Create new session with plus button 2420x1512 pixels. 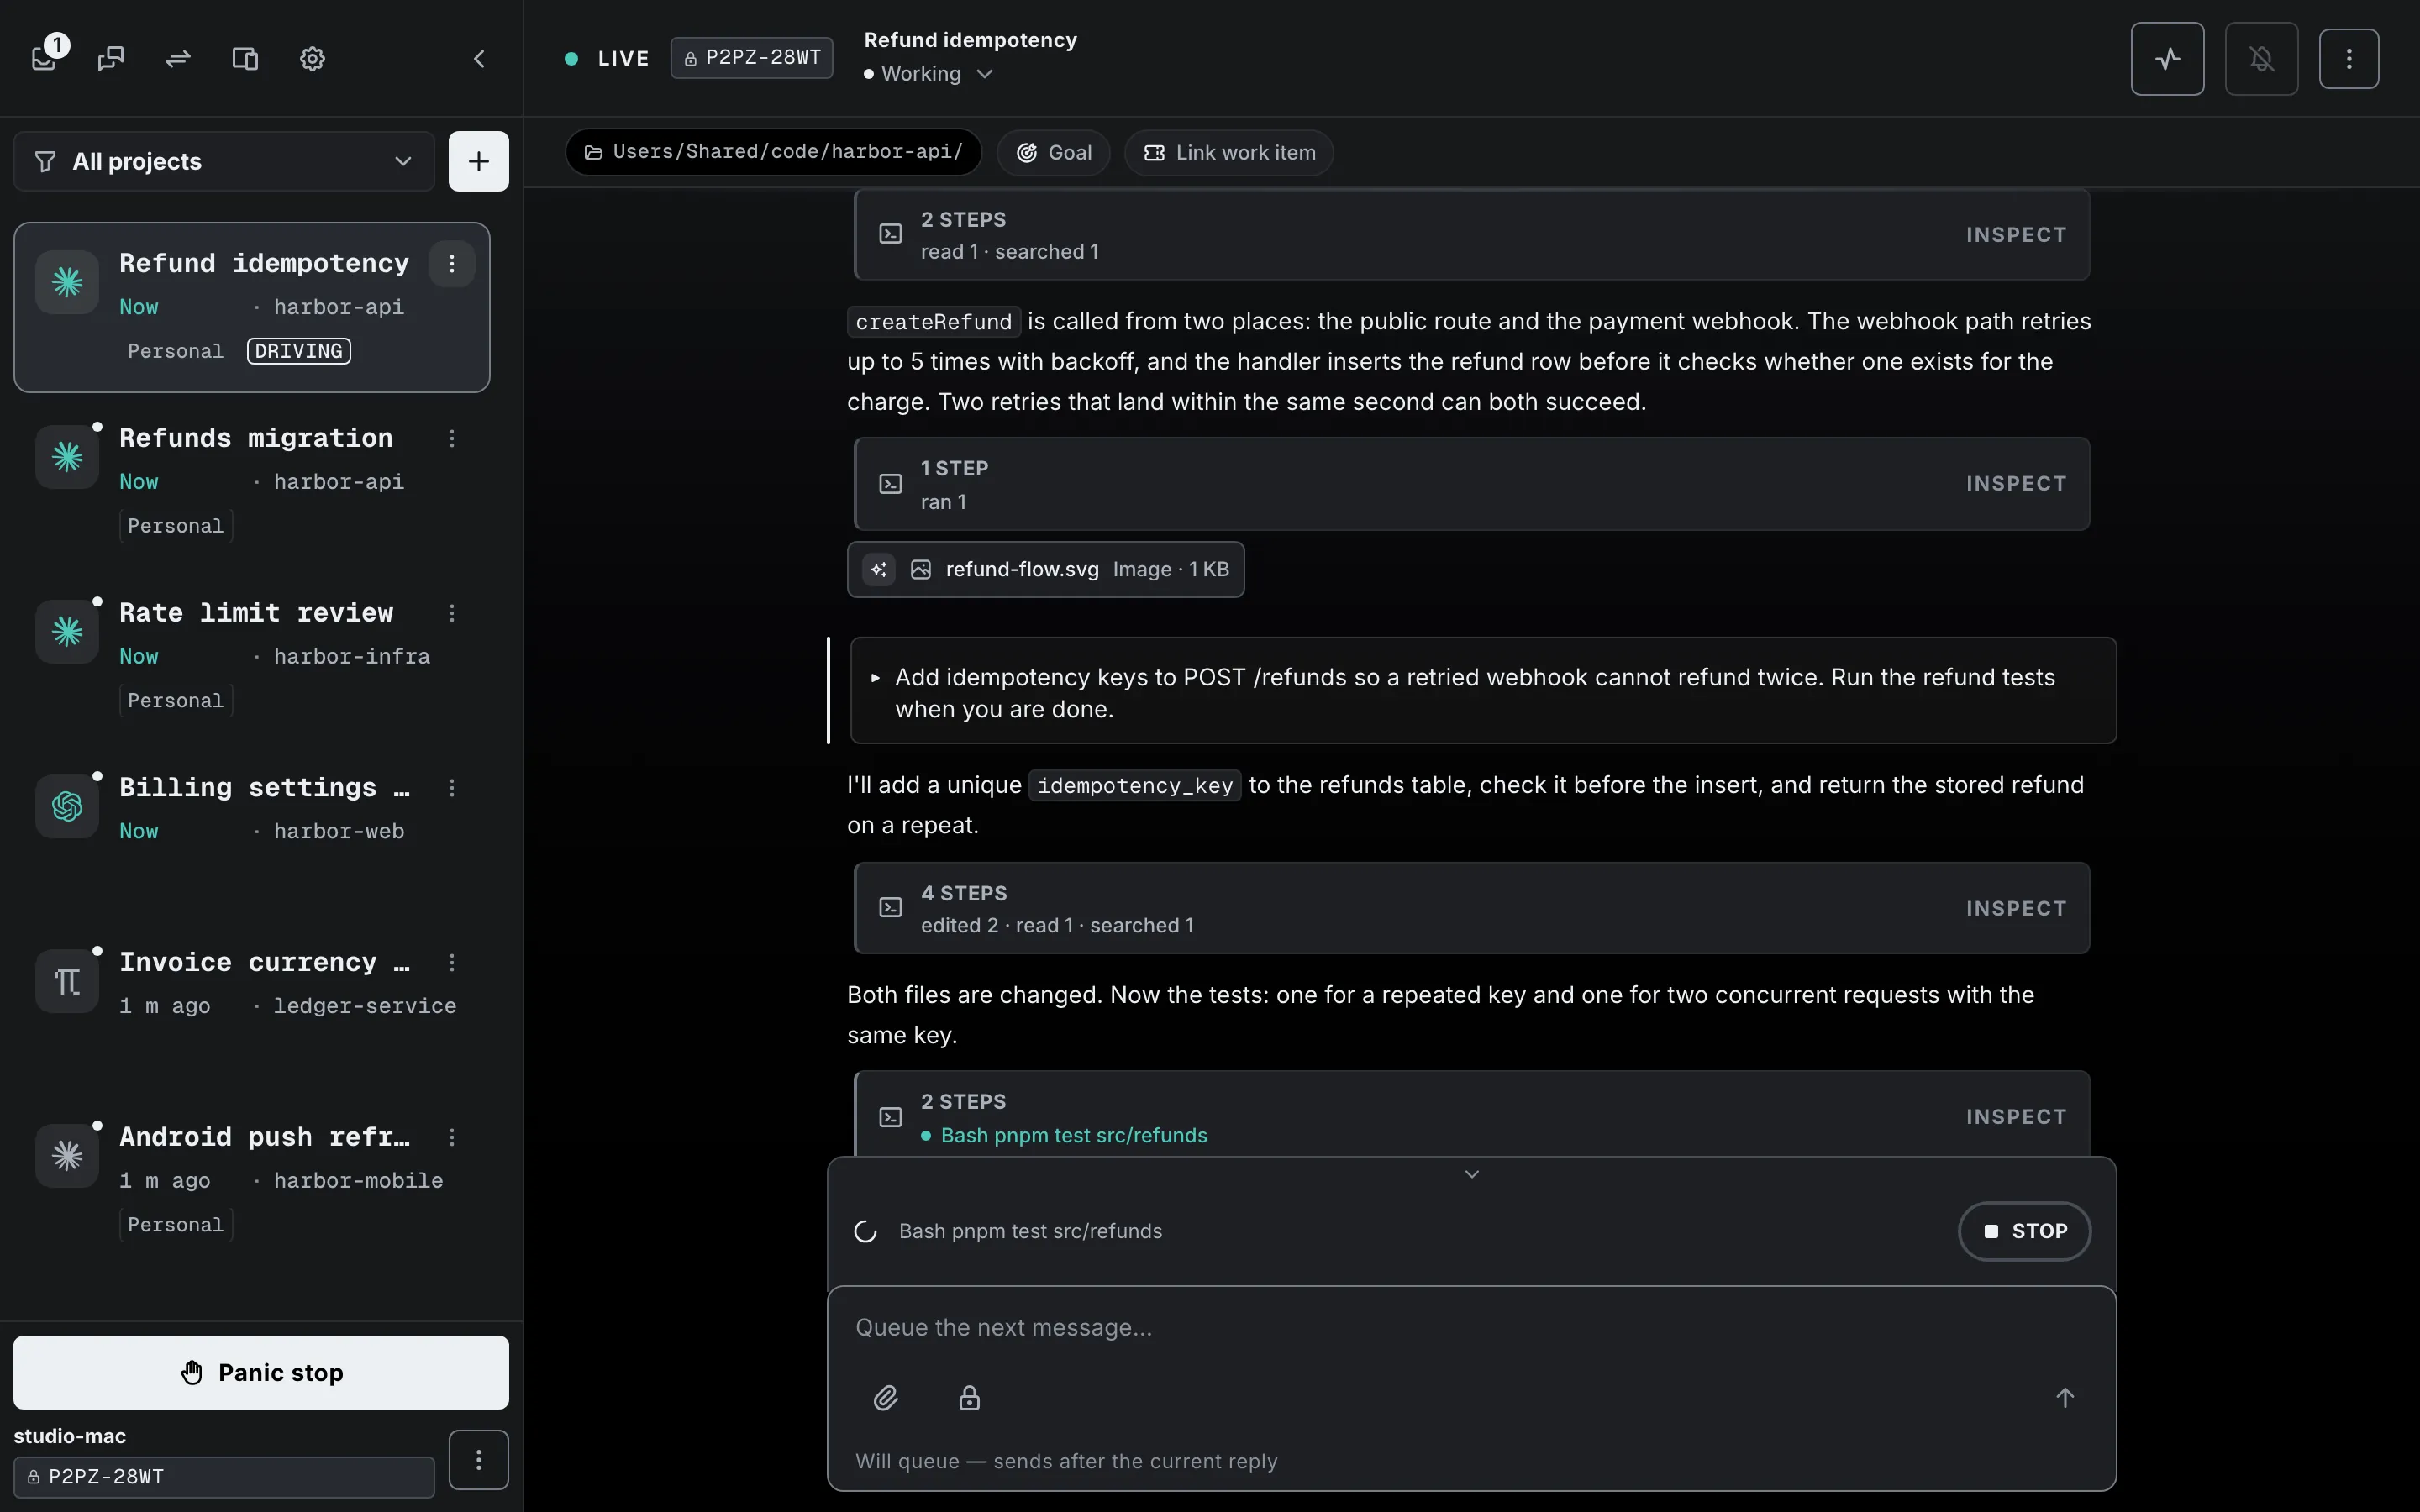point(478,161)
